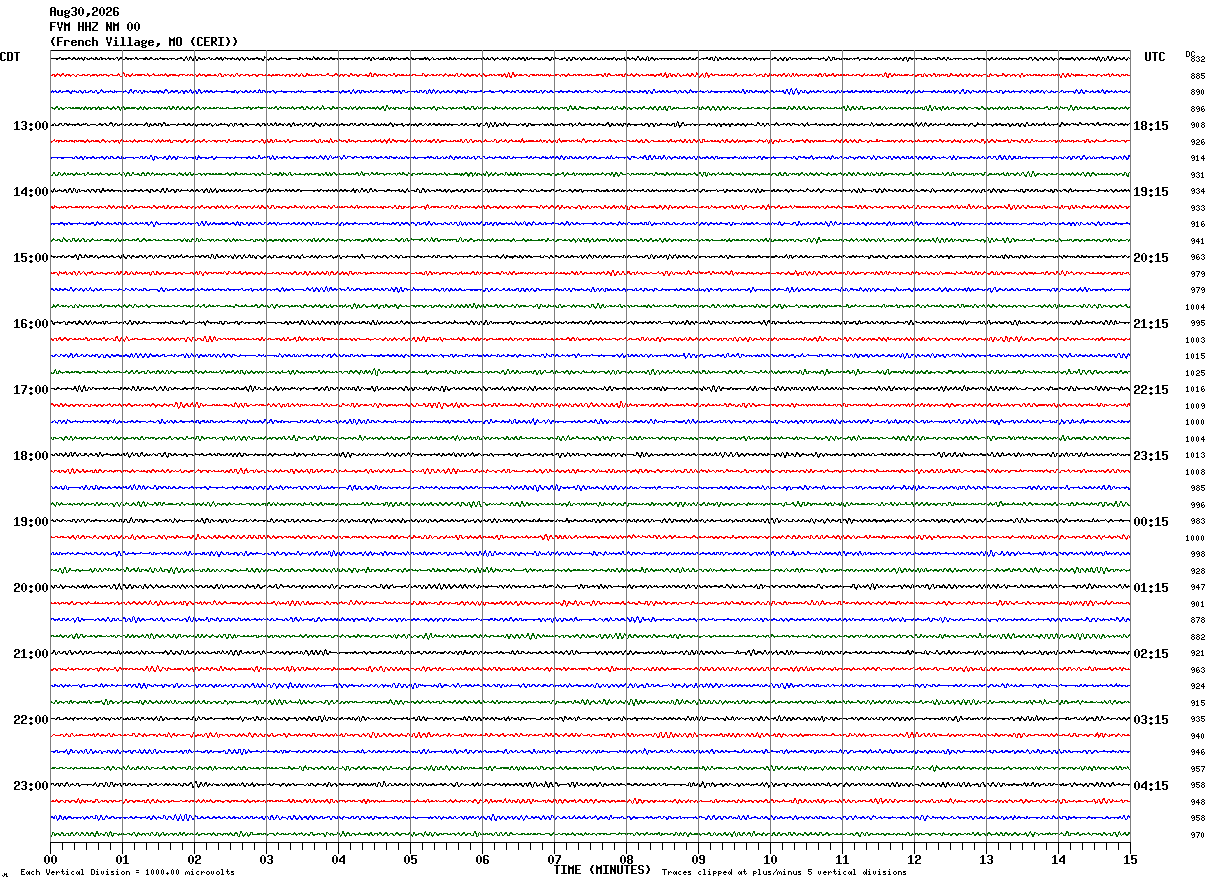Click minute marker 15 on time axis
This screenshot has height=886, width=1210.
point(1130,859)
